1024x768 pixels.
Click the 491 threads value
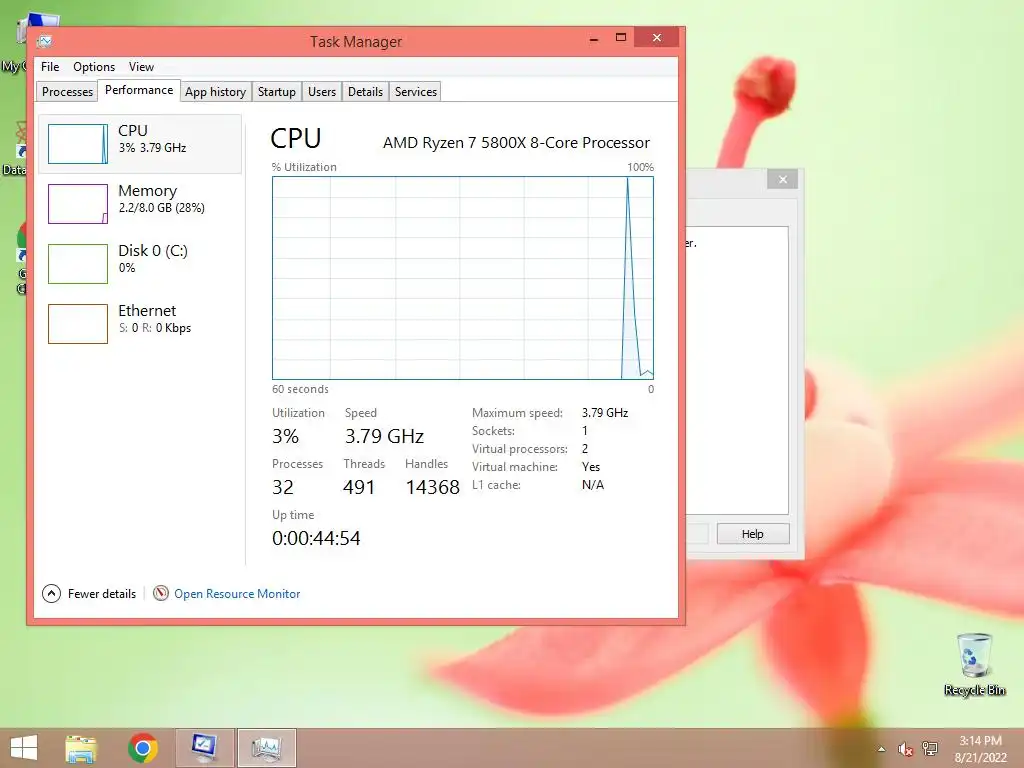pyautogui.click(x=359, y=487)
